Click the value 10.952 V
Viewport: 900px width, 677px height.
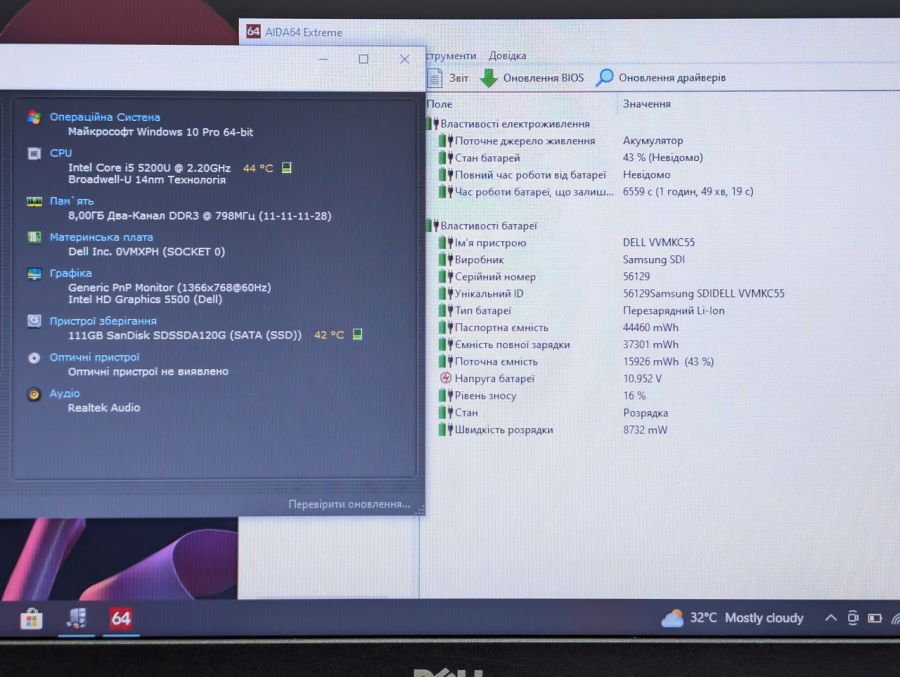coord(642,378)
